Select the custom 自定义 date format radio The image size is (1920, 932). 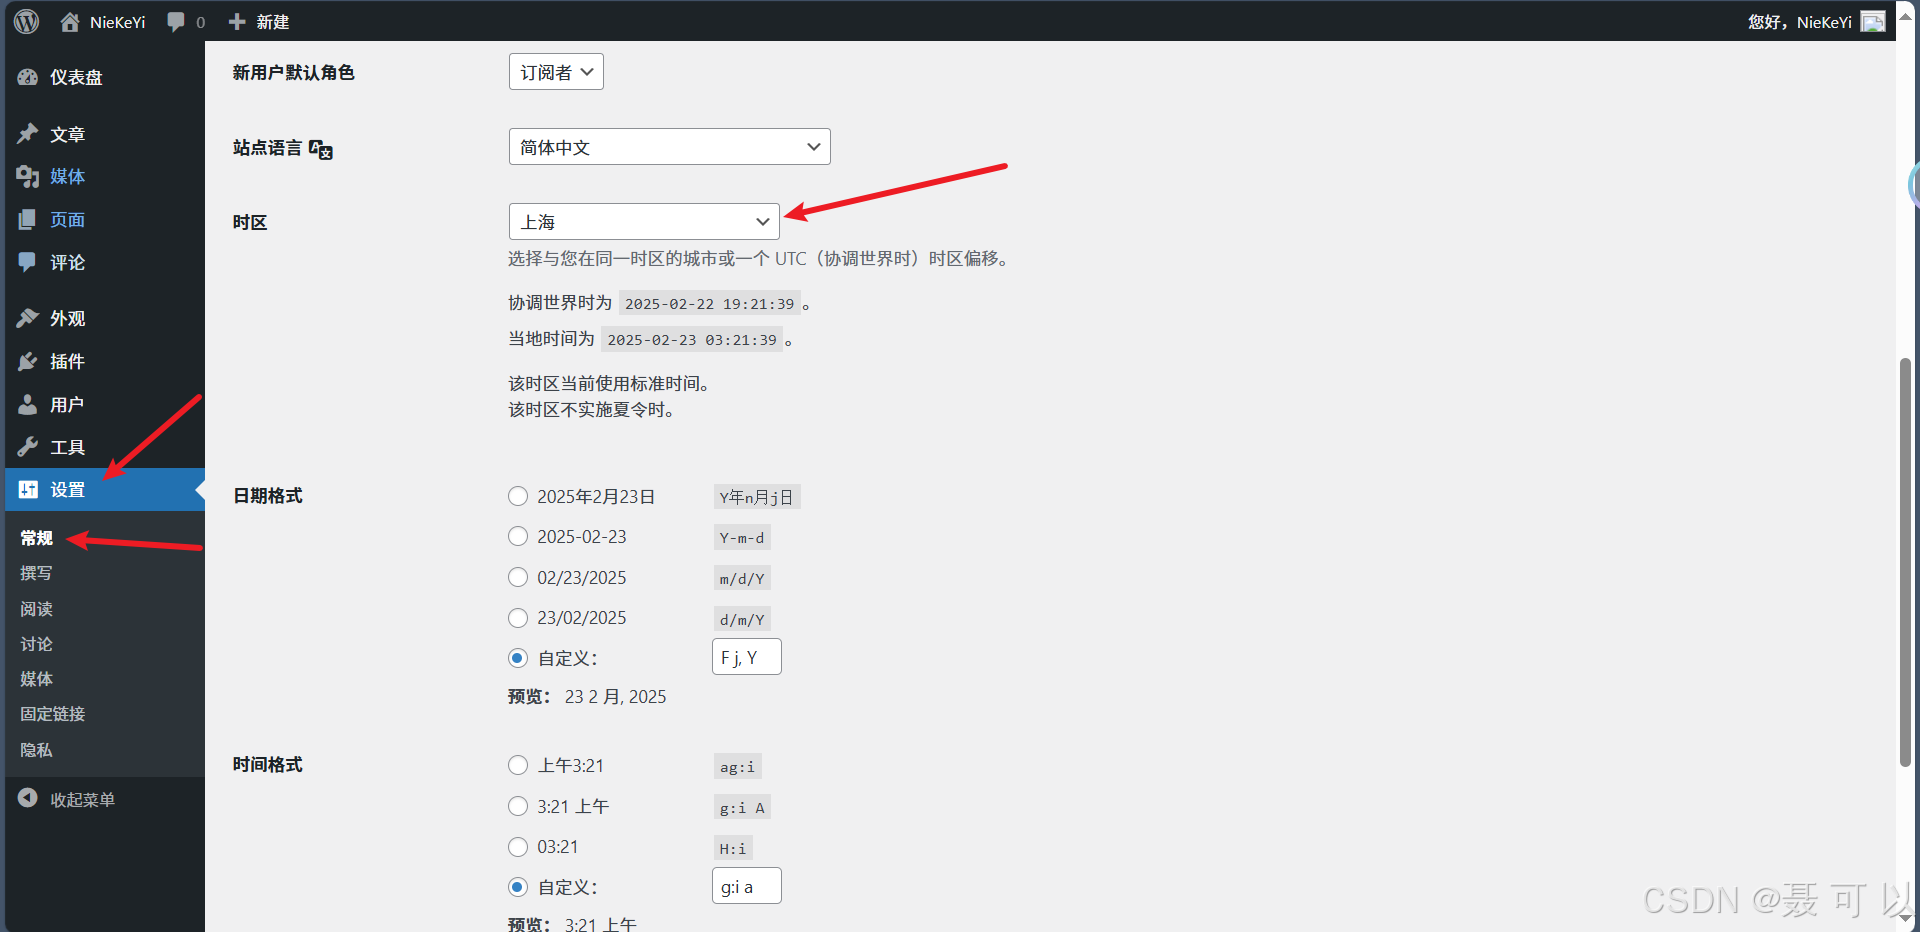(518, 658)
